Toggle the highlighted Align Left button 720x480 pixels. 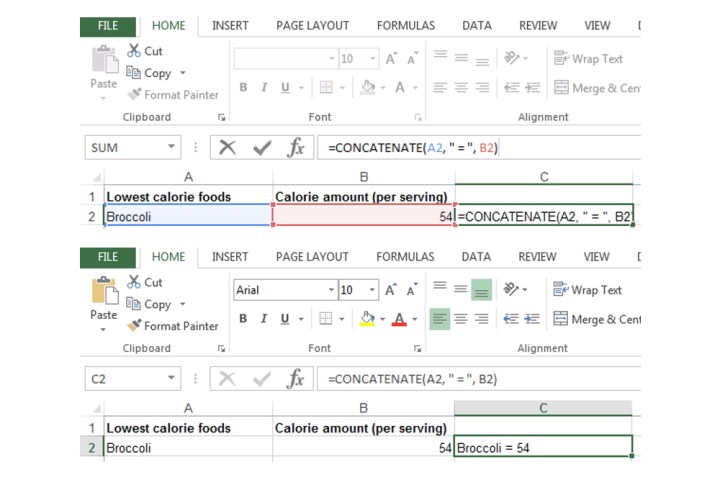click(439, 320)
